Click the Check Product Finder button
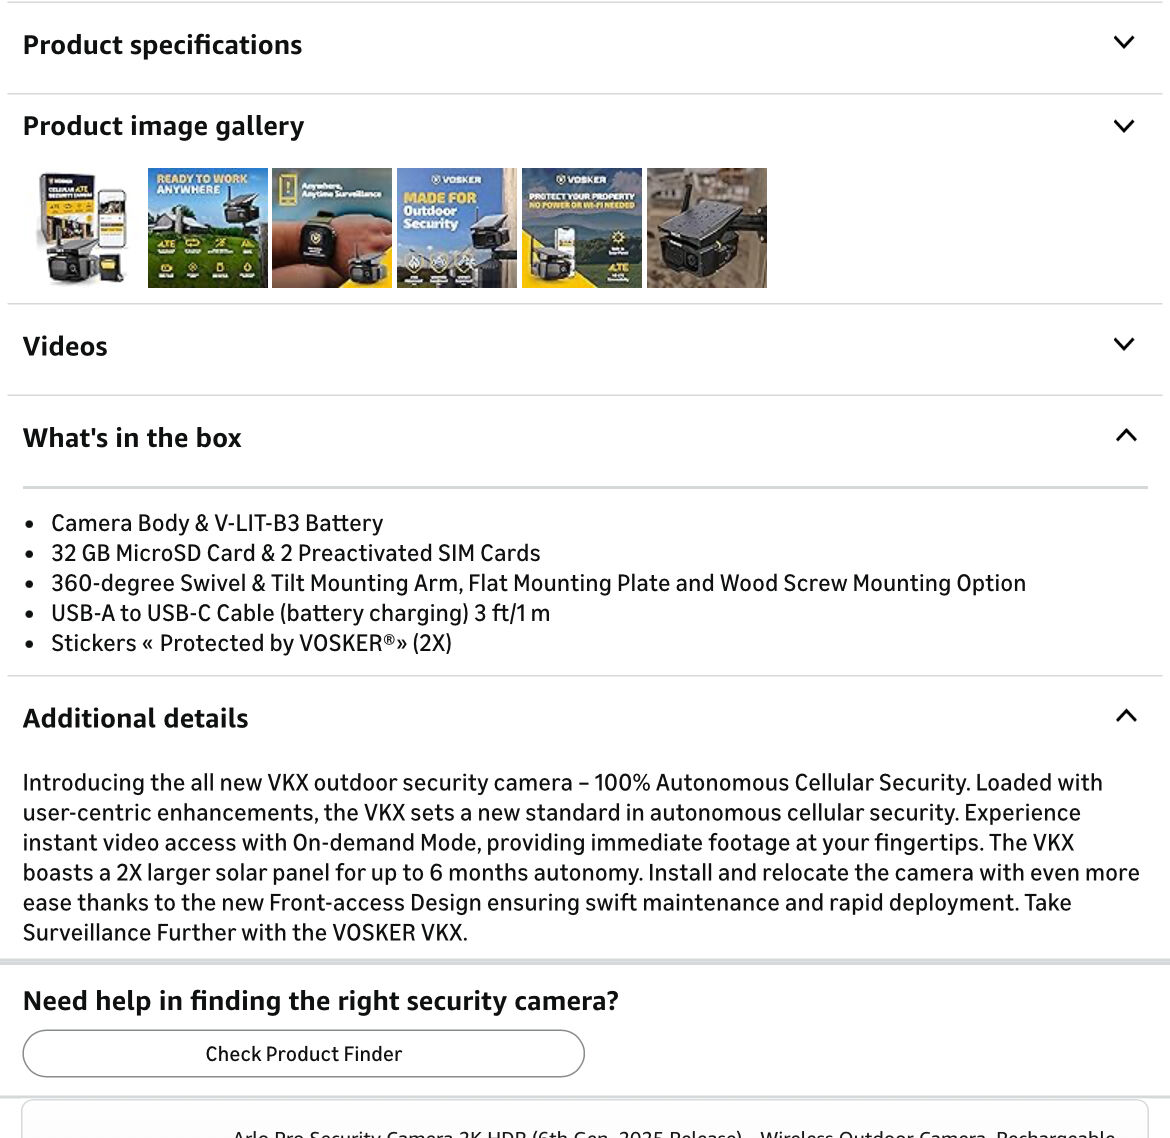 click(x=303, y=1054)
